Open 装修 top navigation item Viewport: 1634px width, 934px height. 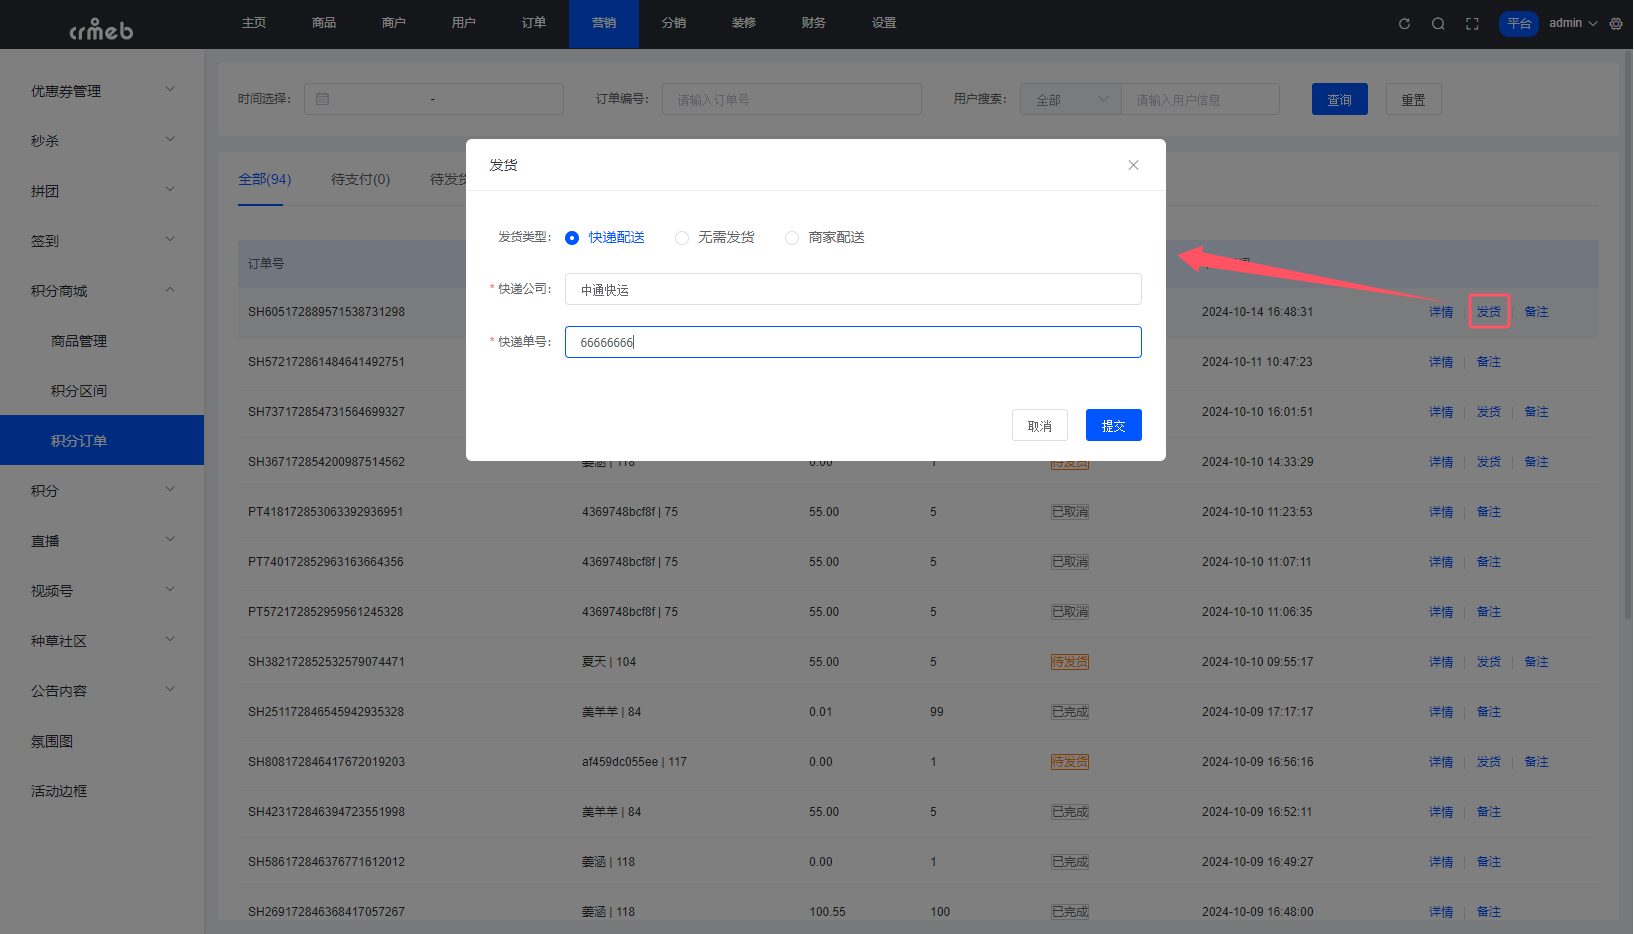(744, 23)
